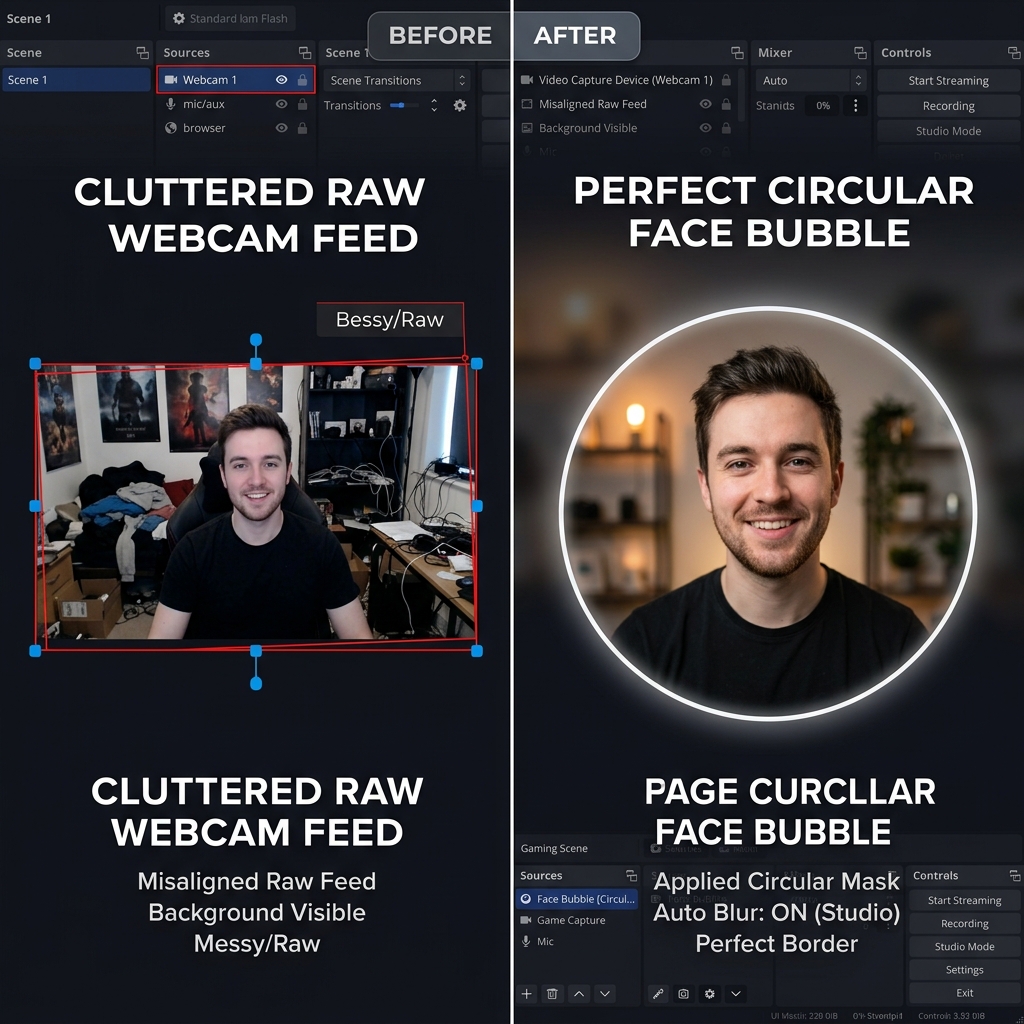Viewport: 1024px width, 1024px height.
Task: Click lower Studio Mode button
Action: (x=965, y=946)
